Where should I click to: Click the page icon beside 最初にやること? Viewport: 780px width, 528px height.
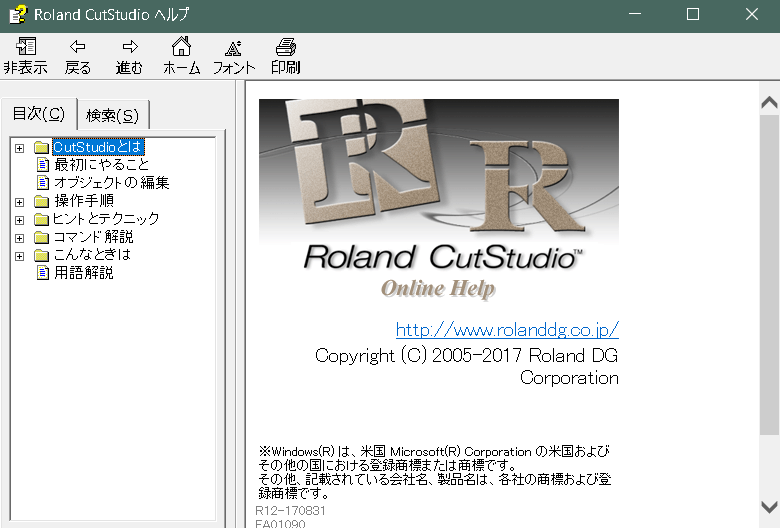tap(43, 165)
